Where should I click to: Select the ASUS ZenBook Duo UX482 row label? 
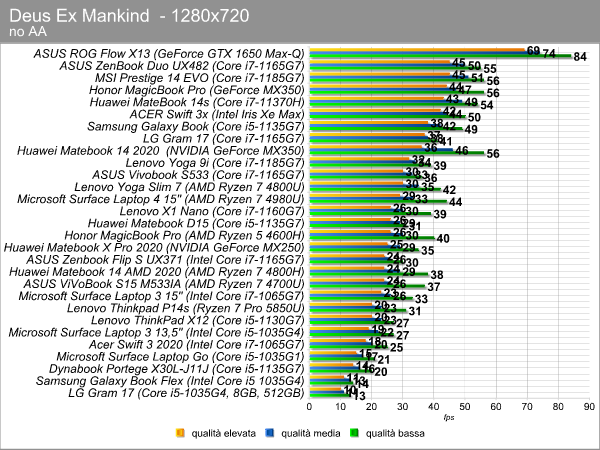coord(182,66)
